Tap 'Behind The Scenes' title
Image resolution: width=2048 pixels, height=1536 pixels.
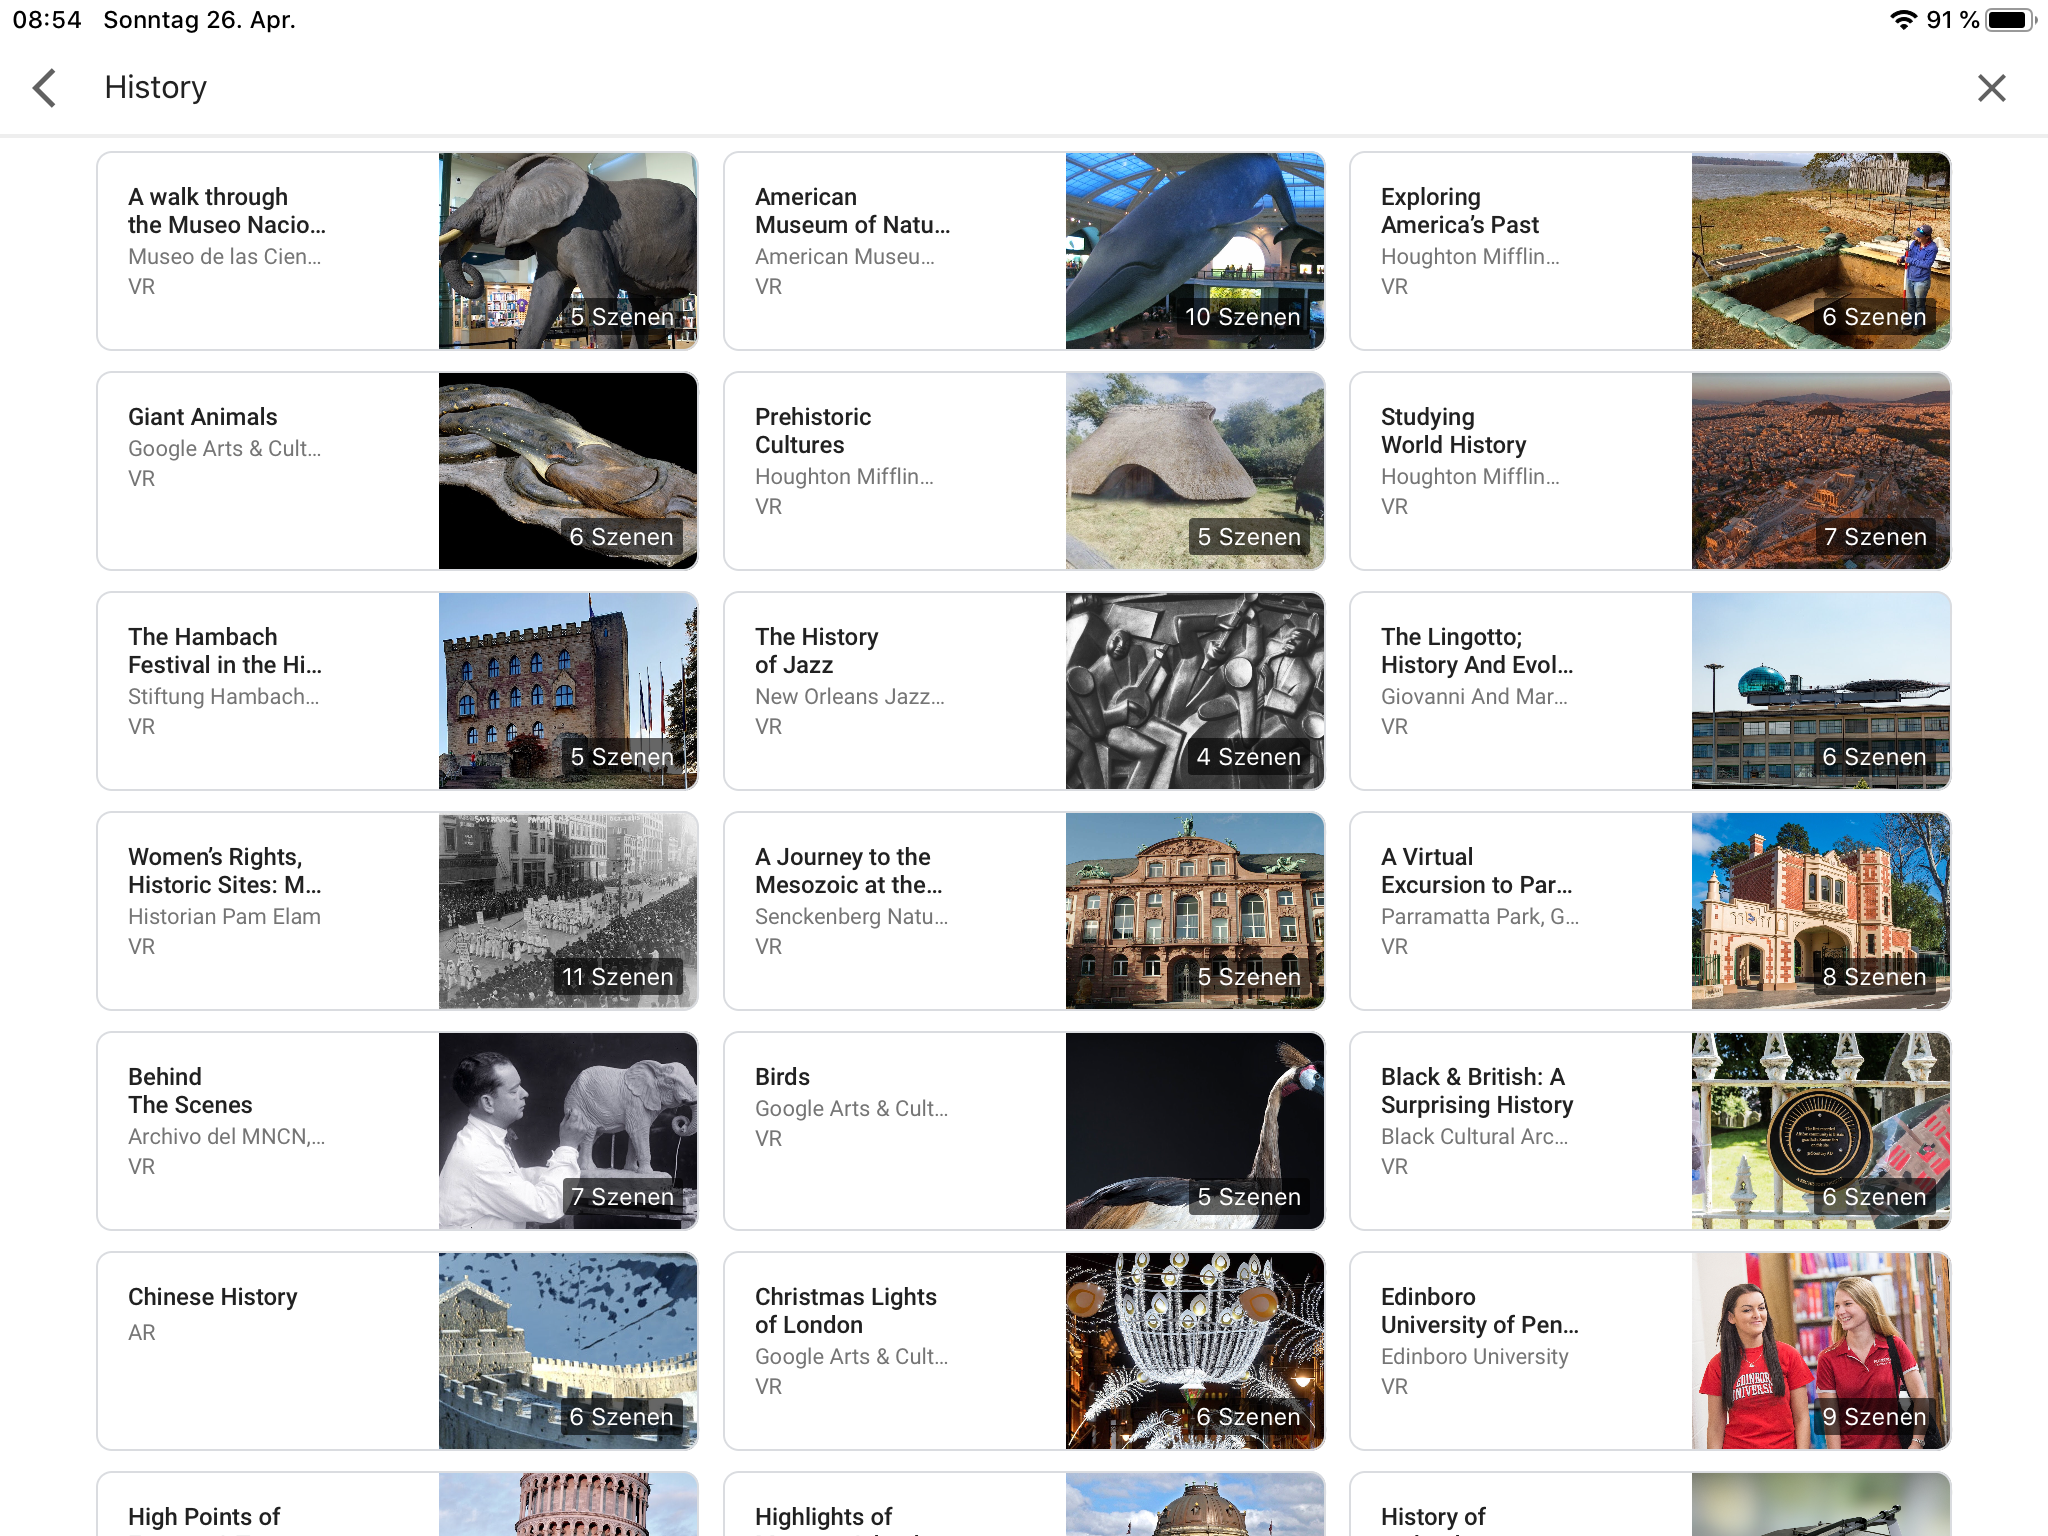tap(190, 1091)
